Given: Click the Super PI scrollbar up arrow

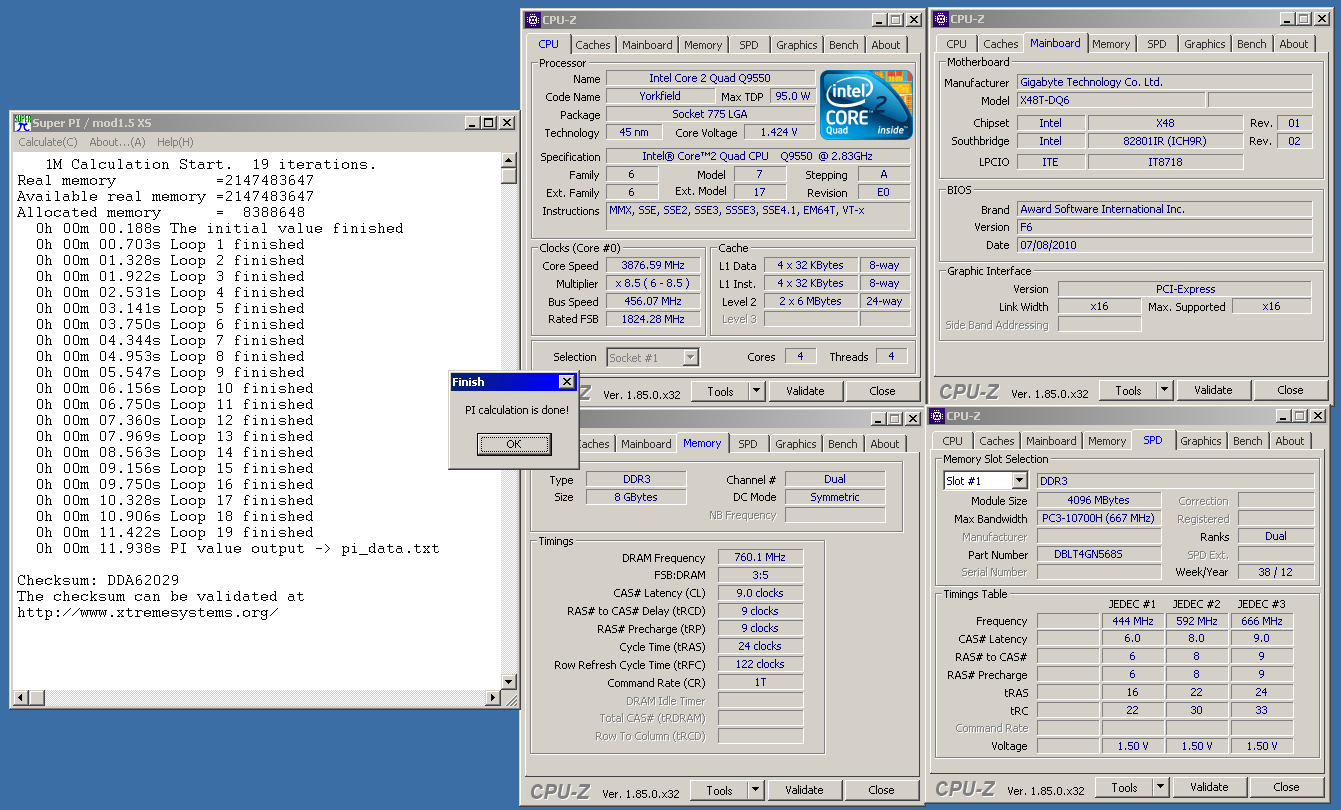Looking at the screenshot, I should (509, 160).
